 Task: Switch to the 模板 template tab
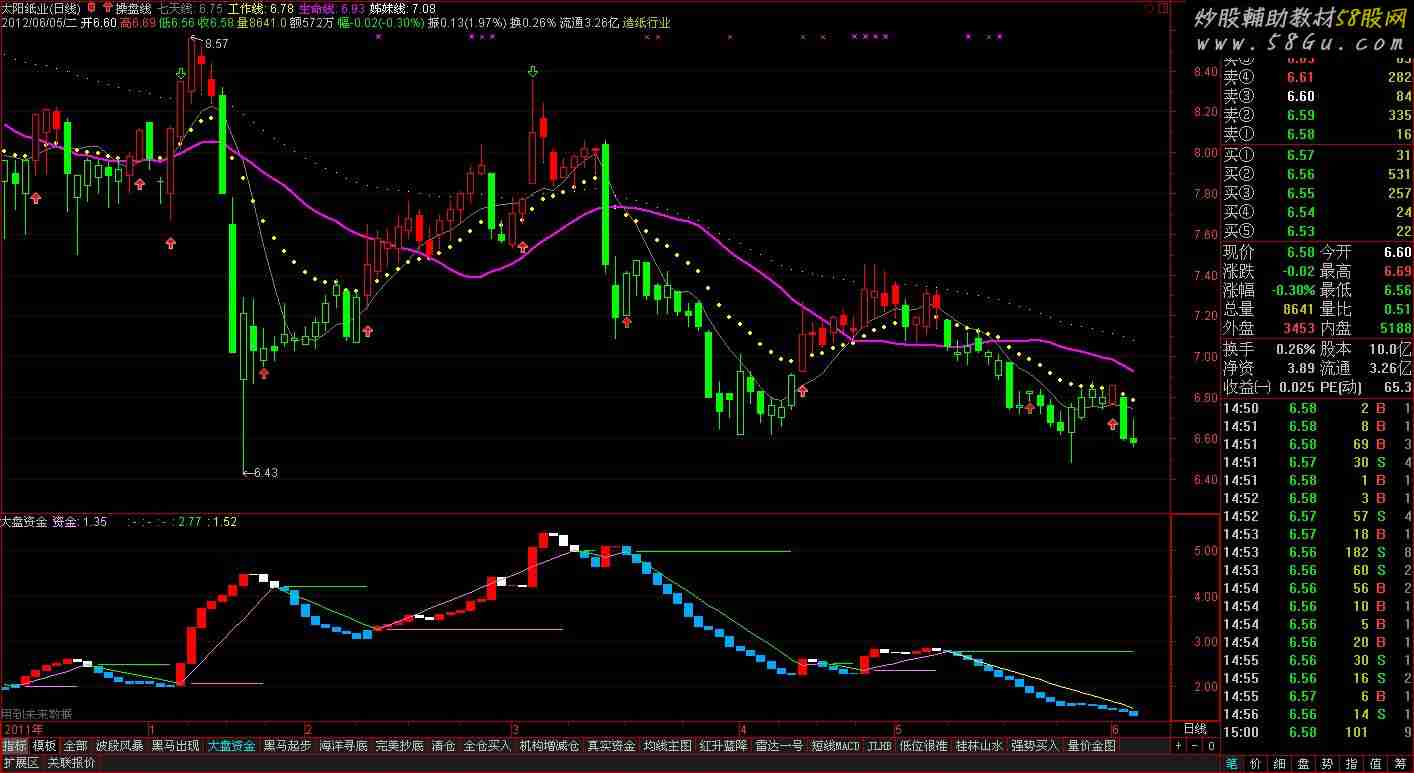pyautogui.click(x=44, y=745)
